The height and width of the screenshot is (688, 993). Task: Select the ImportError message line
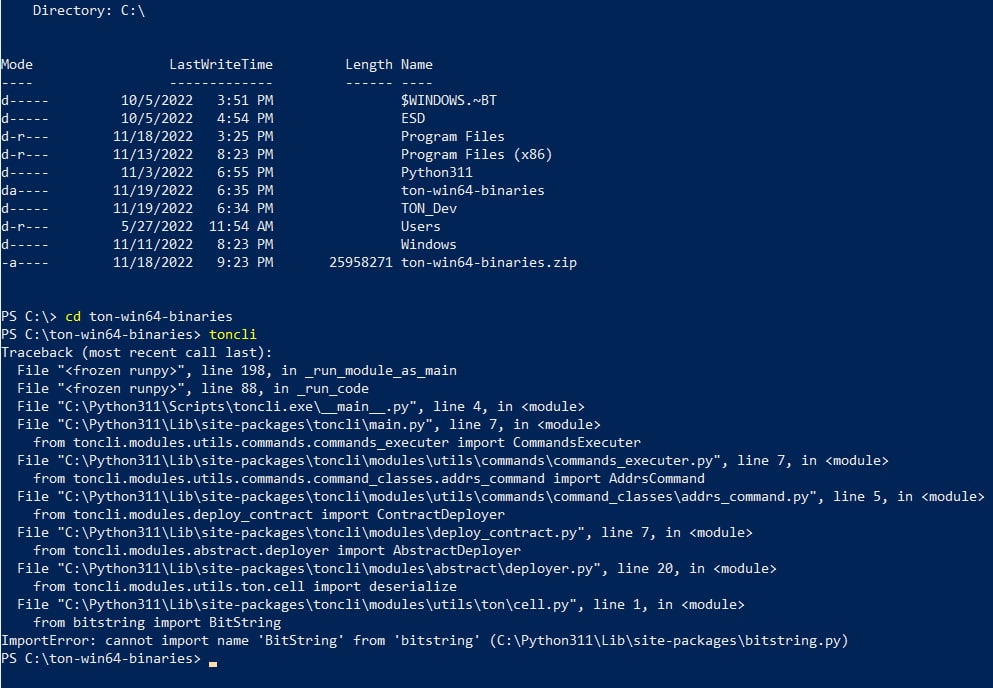click(x=424, y=640)
